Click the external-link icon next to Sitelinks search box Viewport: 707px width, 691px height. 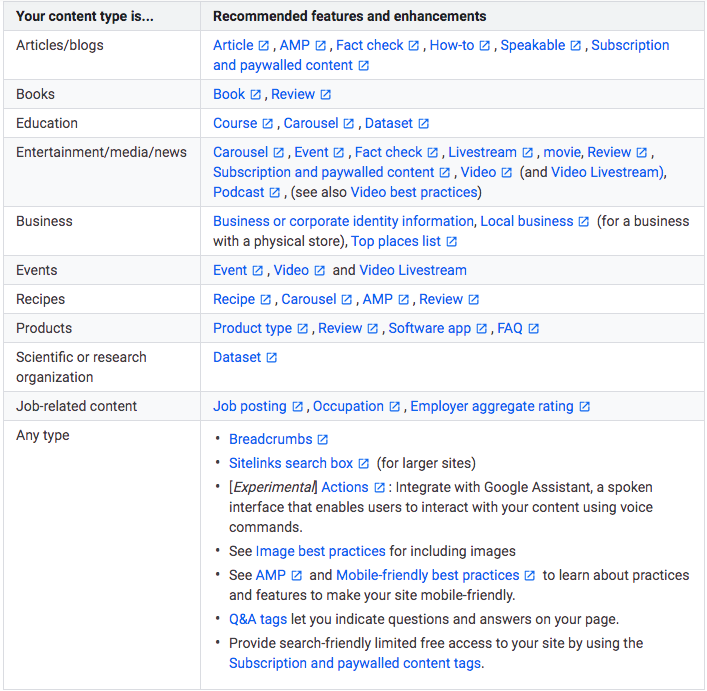coord(364,464)
